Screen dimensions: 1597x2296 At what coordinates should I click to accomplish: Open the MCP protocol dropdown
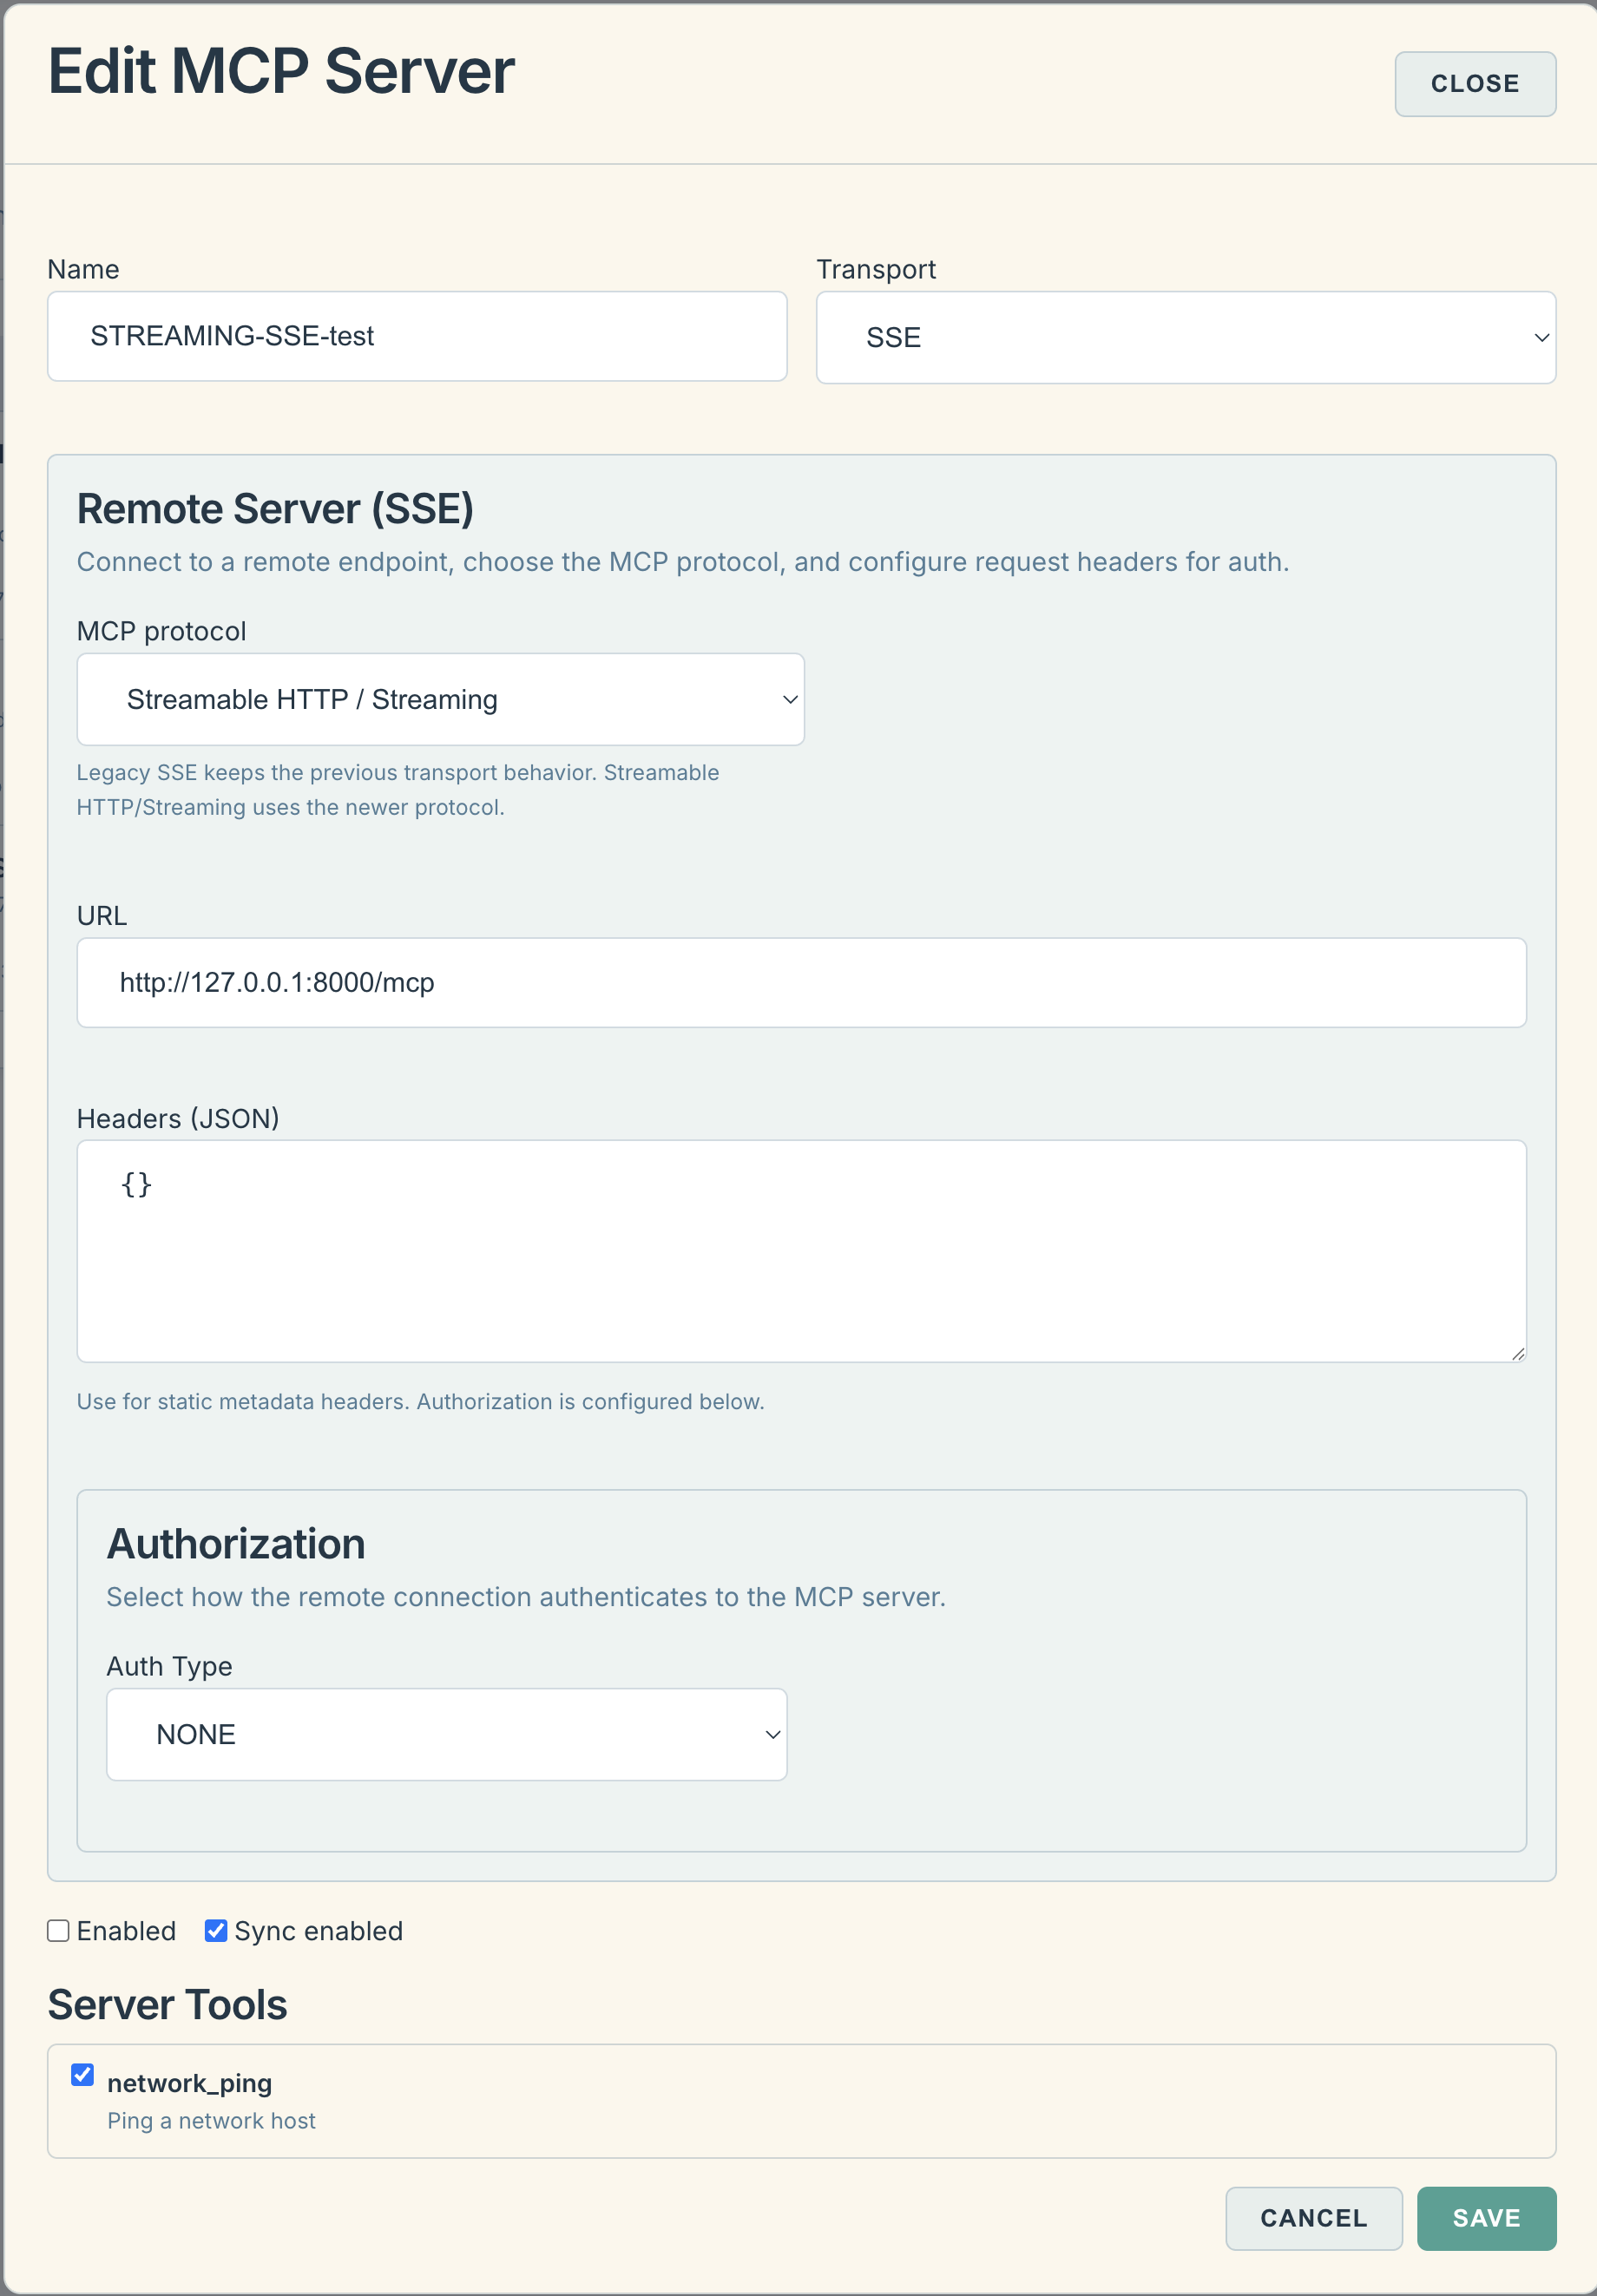click(439, 699)
